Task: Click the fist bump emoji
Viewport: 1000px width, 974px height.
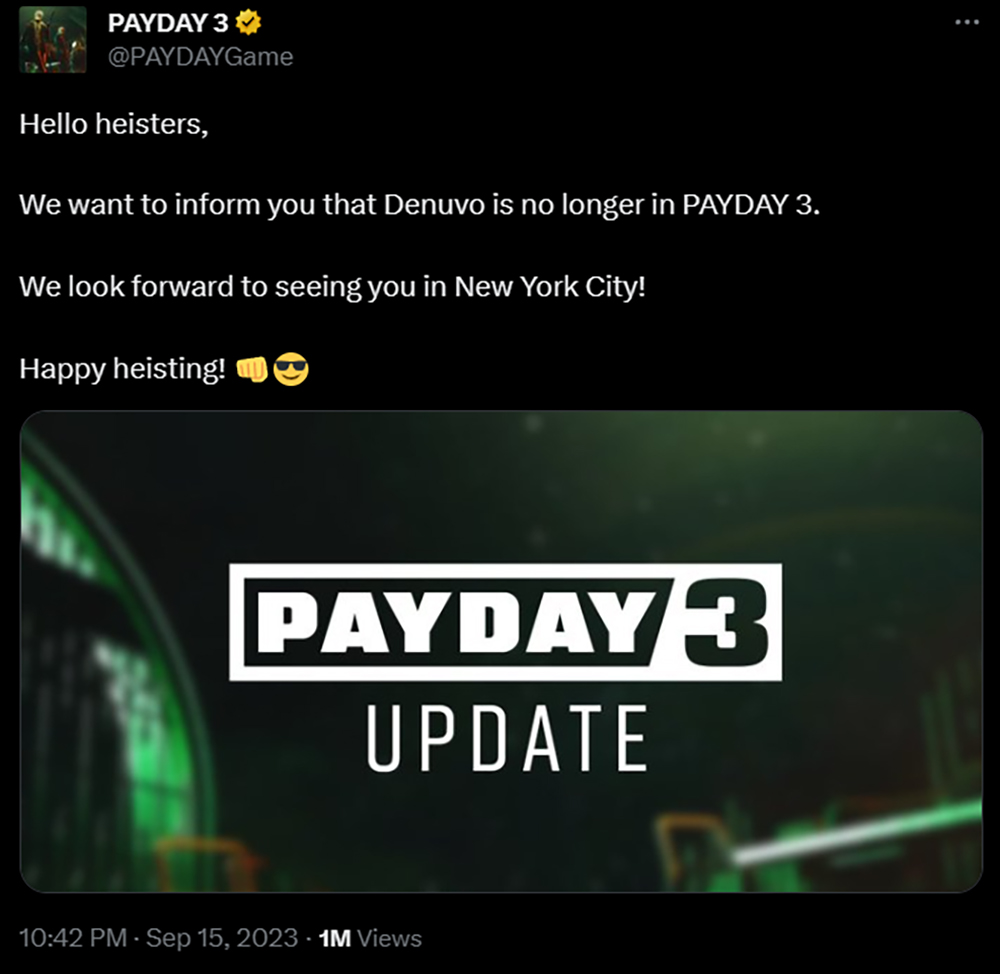Action: click(x=252, y=369)
